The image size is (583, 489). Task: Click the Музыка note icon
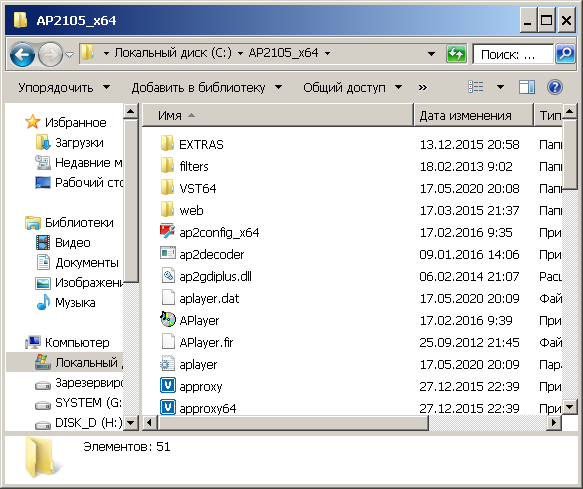point(43,302)
